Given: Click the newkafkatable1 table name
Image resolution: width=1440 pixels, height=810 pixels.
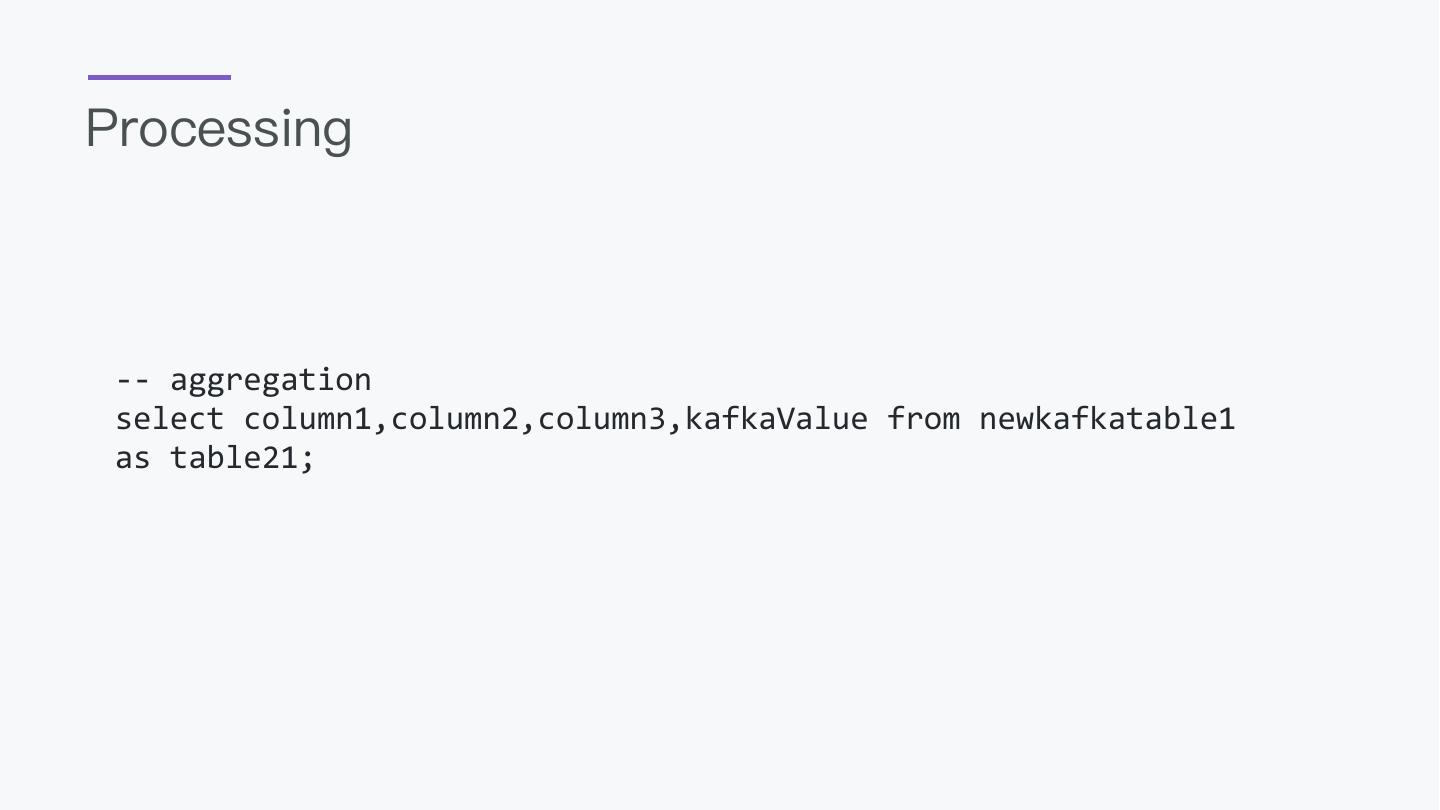Looking at the screenshot, I should point(1107,419).
